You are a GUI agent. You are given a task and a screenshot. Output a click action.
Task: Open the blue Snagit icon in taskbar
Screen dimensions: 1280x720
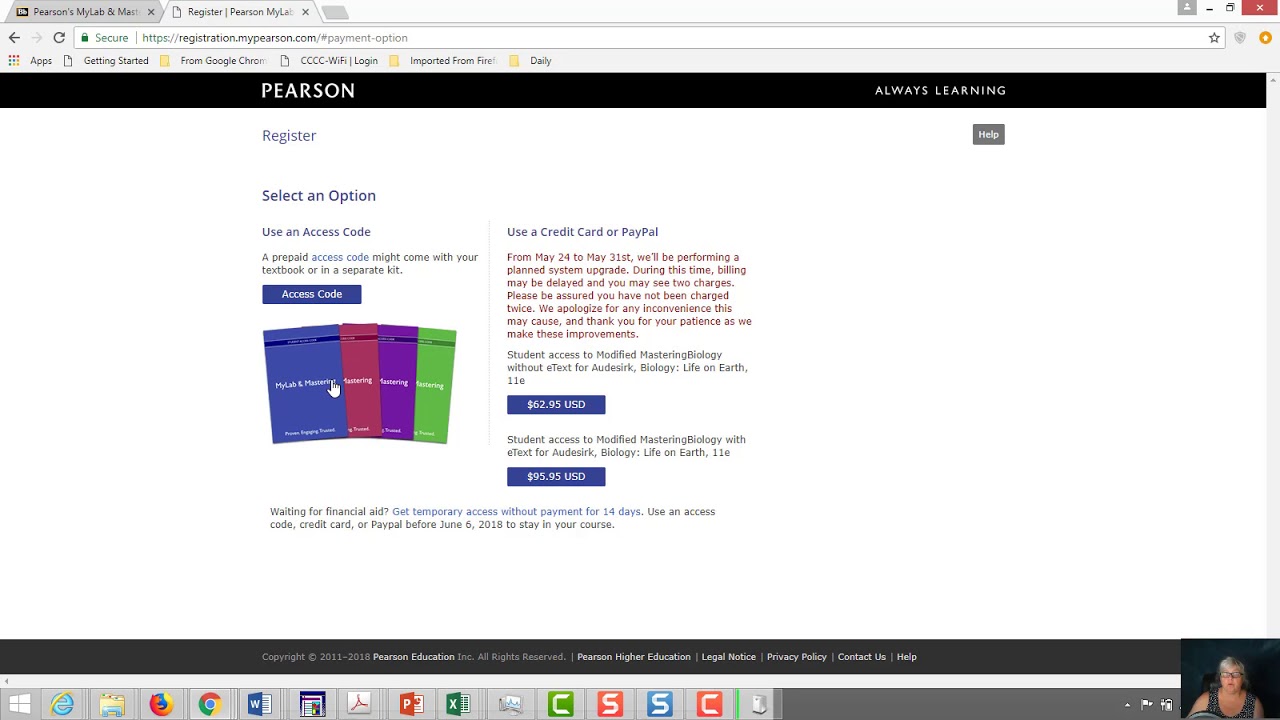[x=659, y=705]
